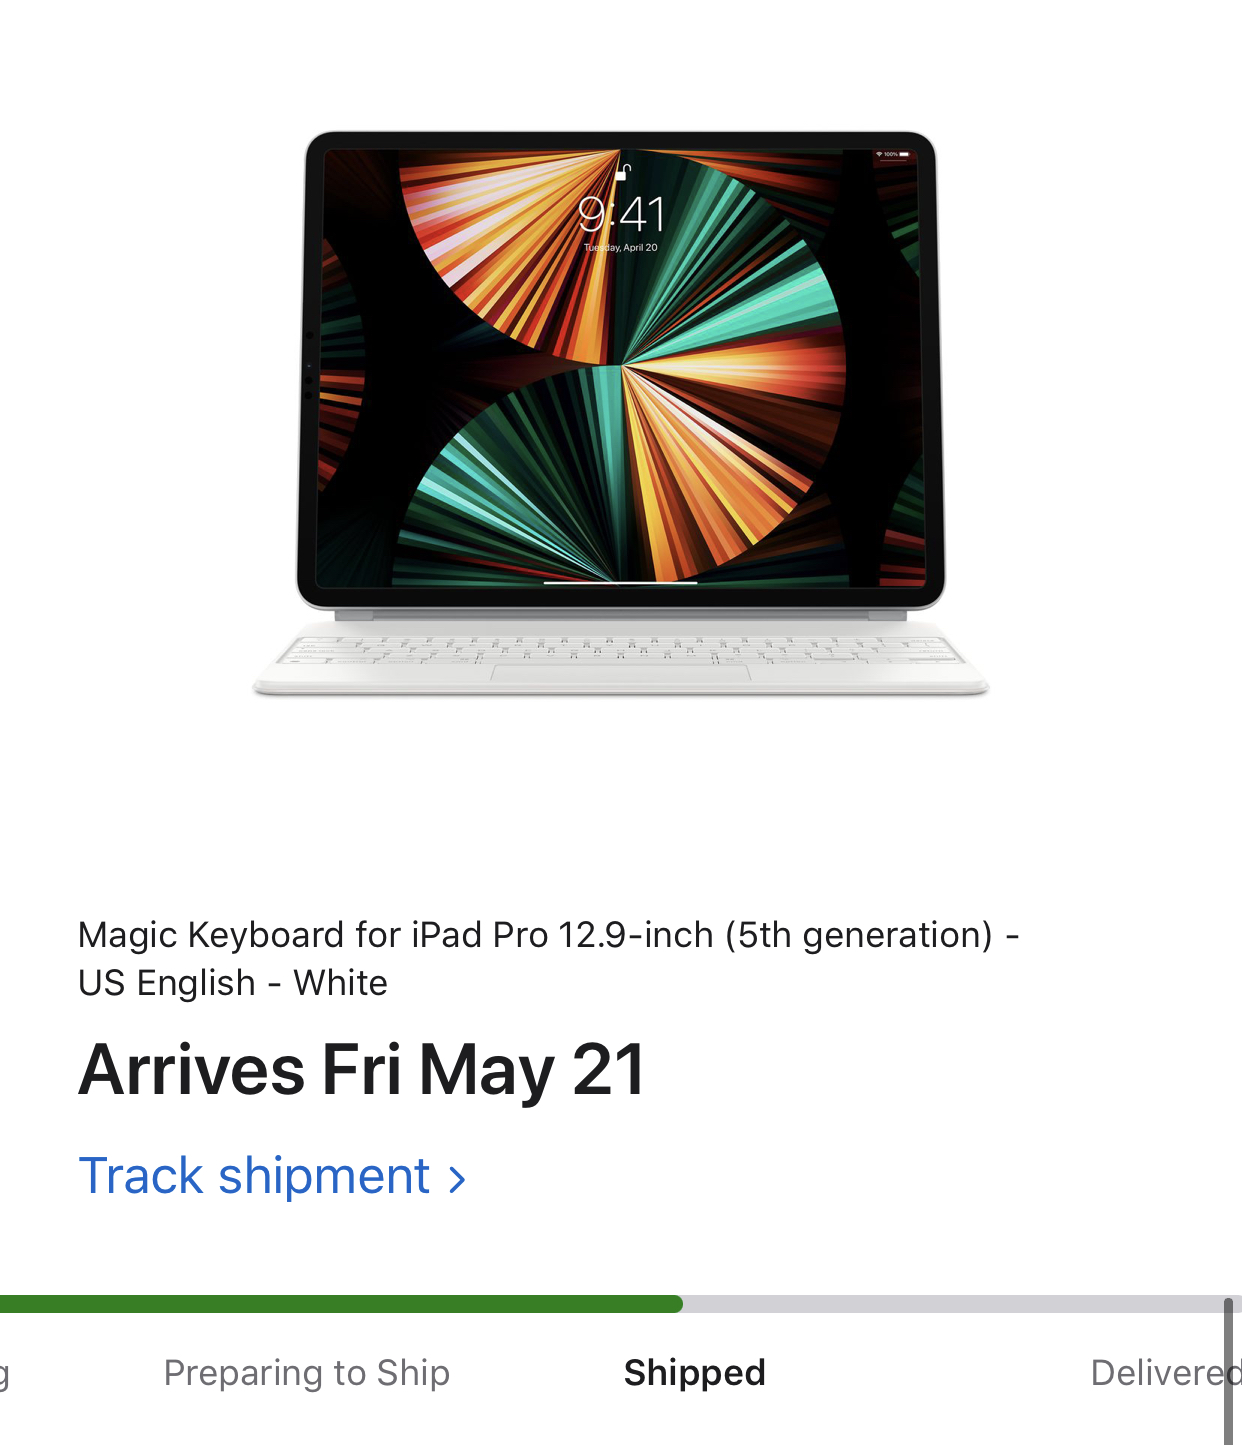Screen dimensions: 1242x1445
Task: Click the US English - White variant text
Action: [233, 983]
